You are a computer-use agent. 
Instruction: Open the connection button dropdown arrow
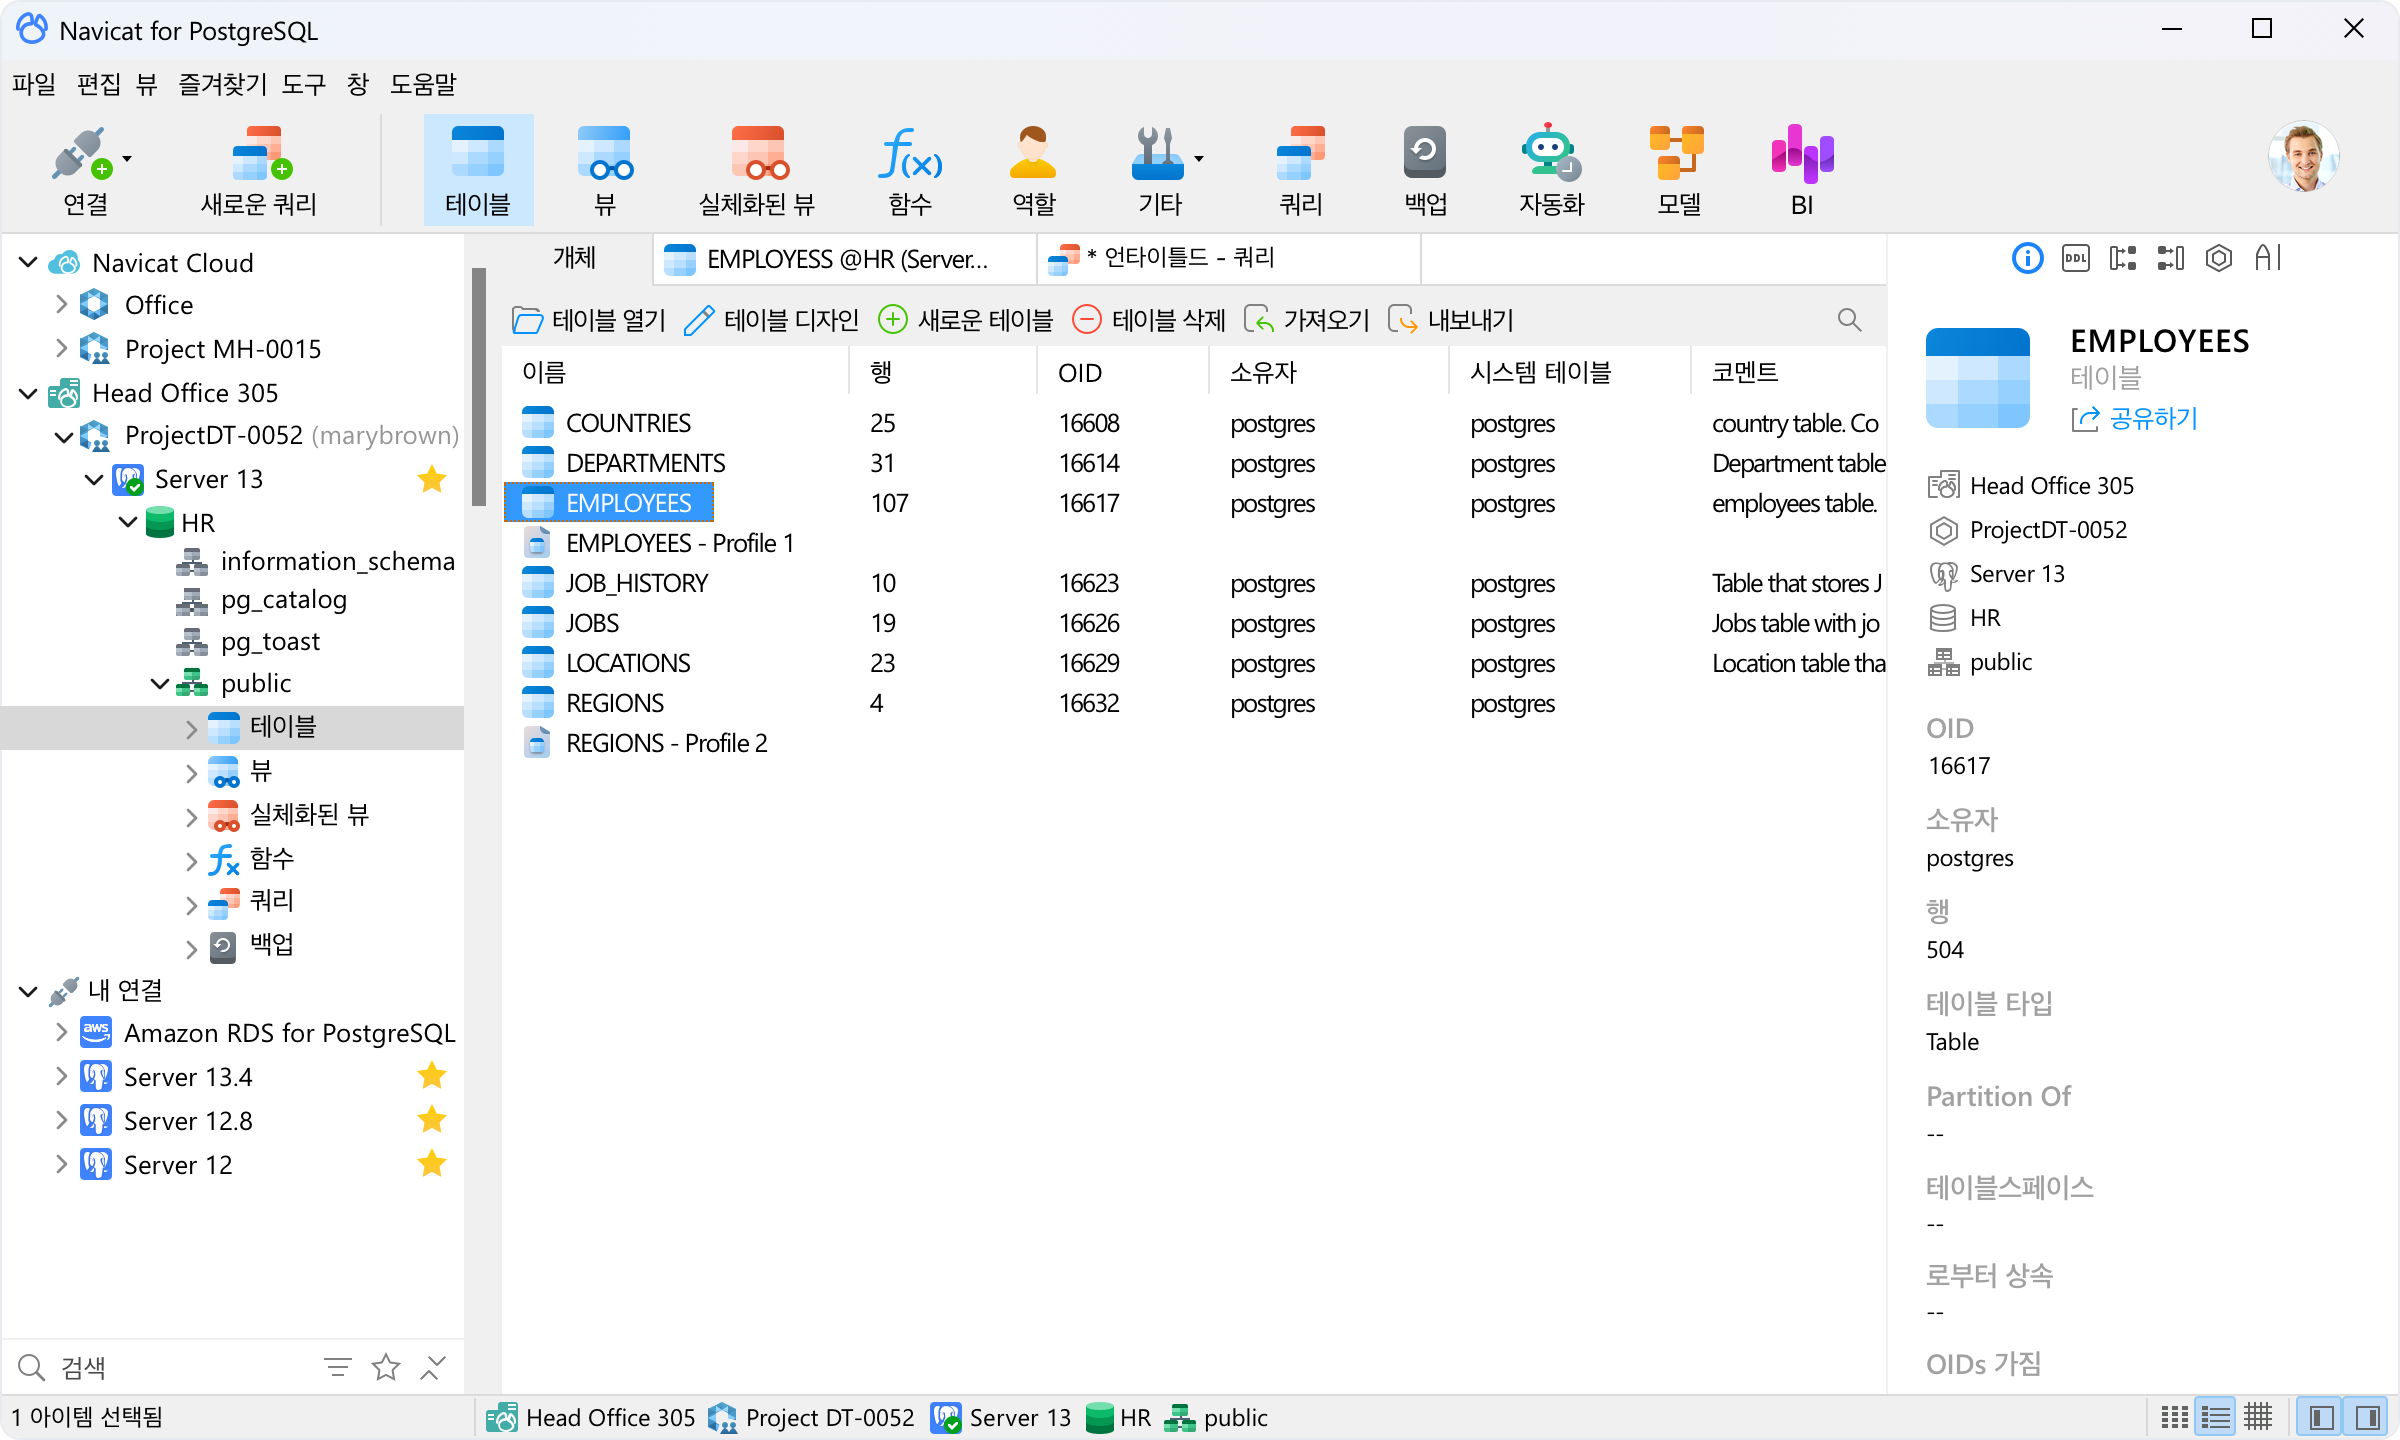click(127, 159)
